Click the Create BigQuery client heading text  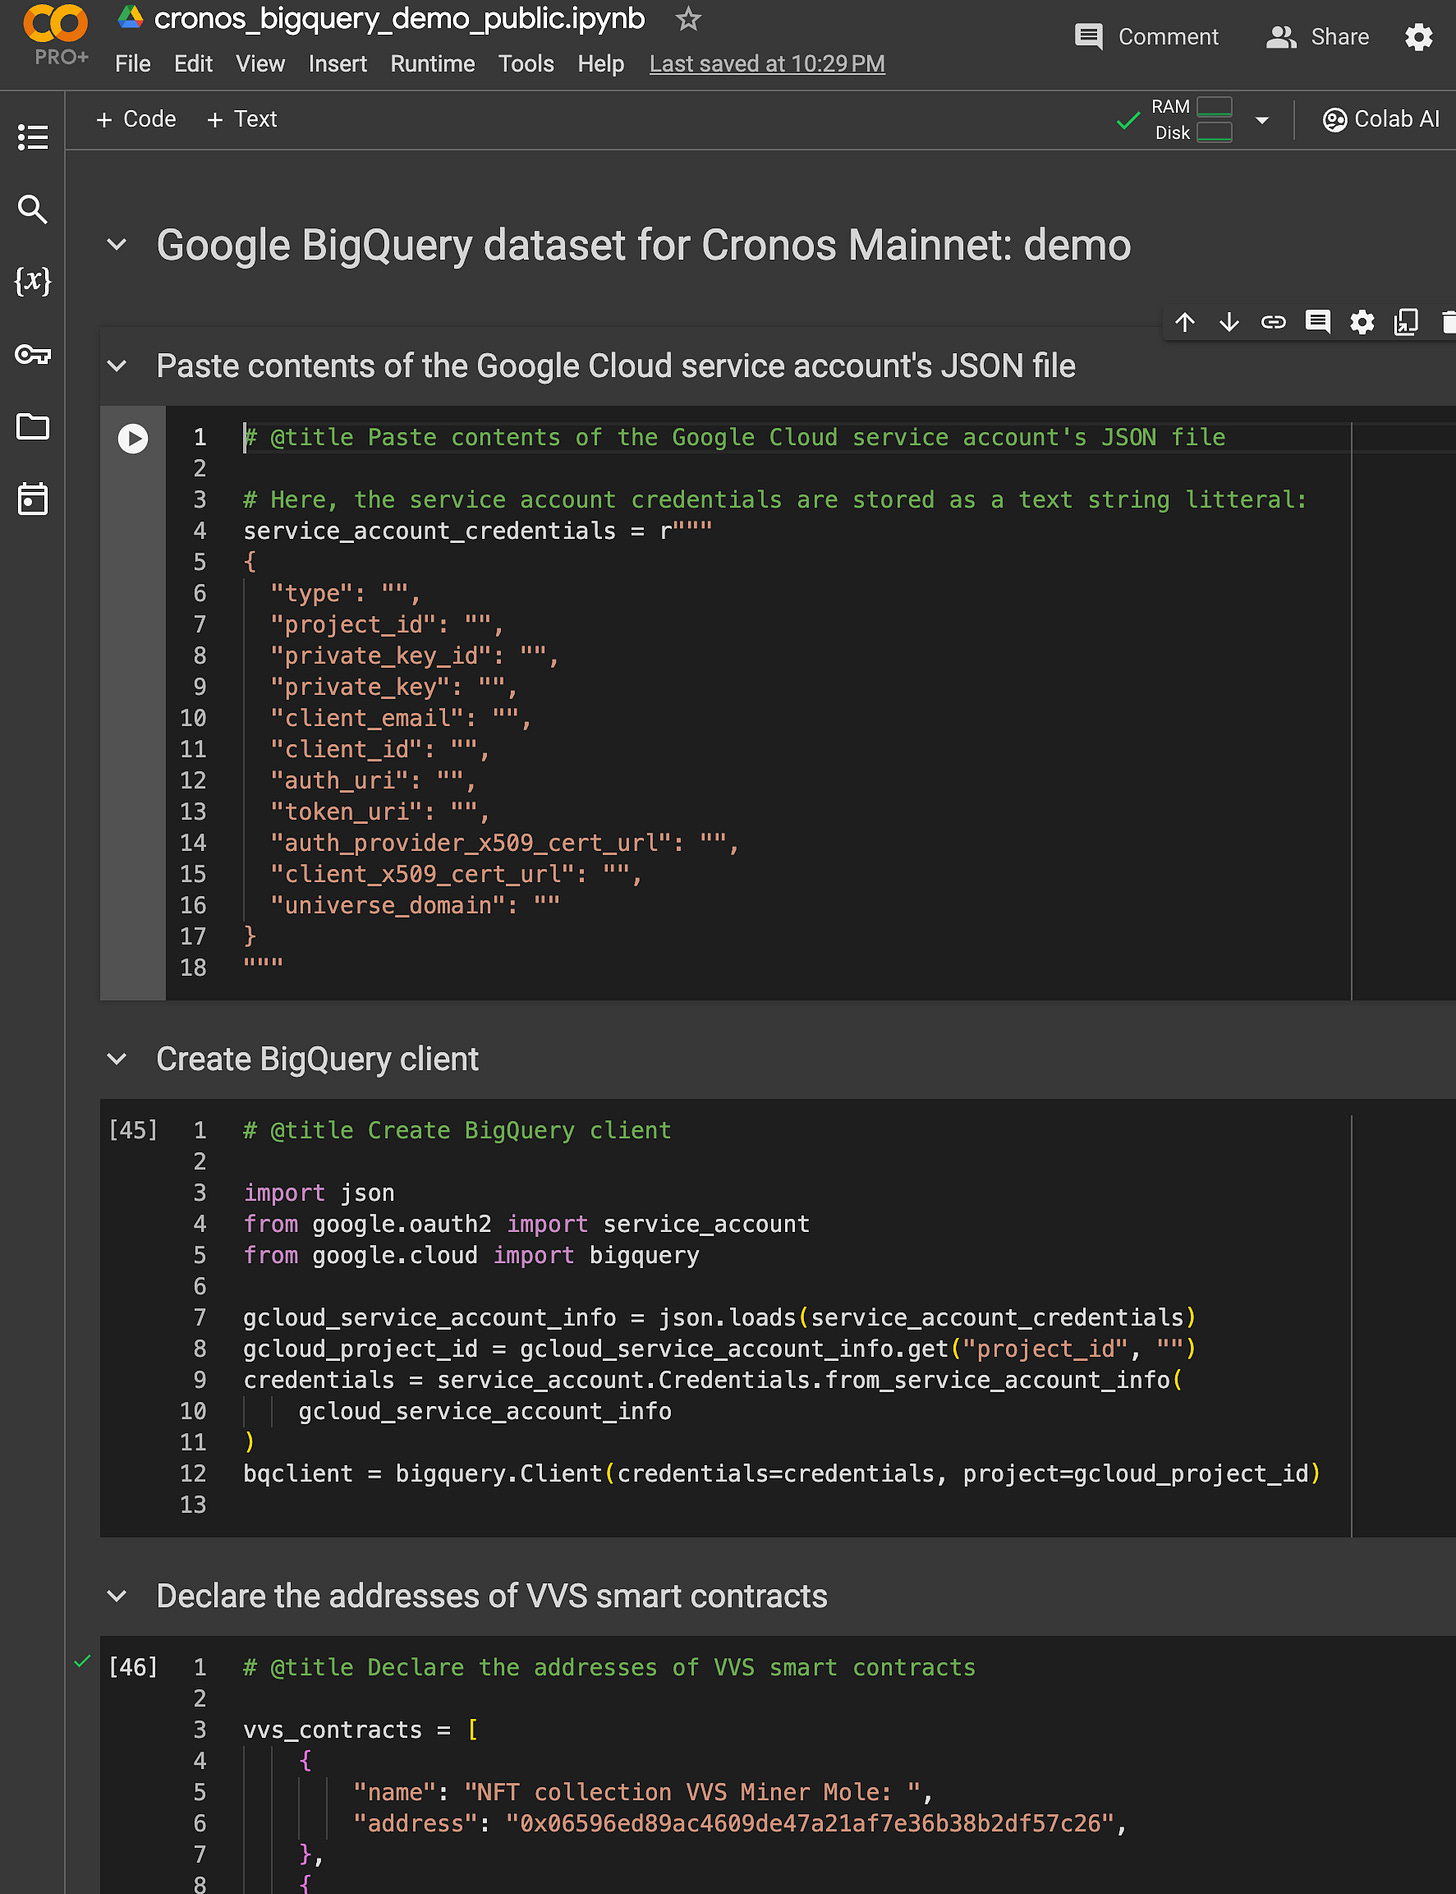click(317, 1059)
